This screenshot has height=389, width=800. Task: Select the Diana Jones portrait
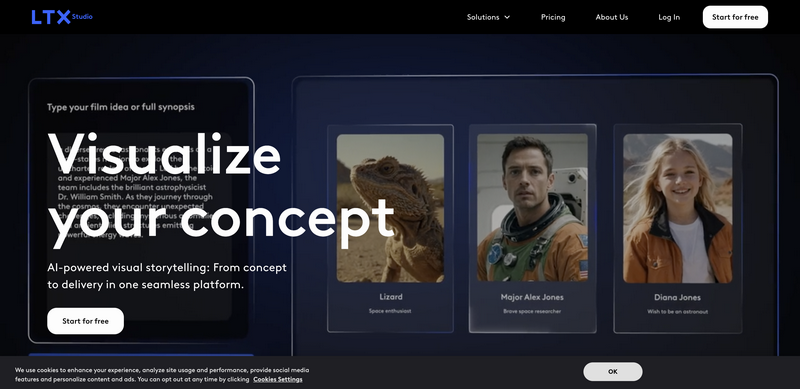pyautogui.click(x=678, y=208)
